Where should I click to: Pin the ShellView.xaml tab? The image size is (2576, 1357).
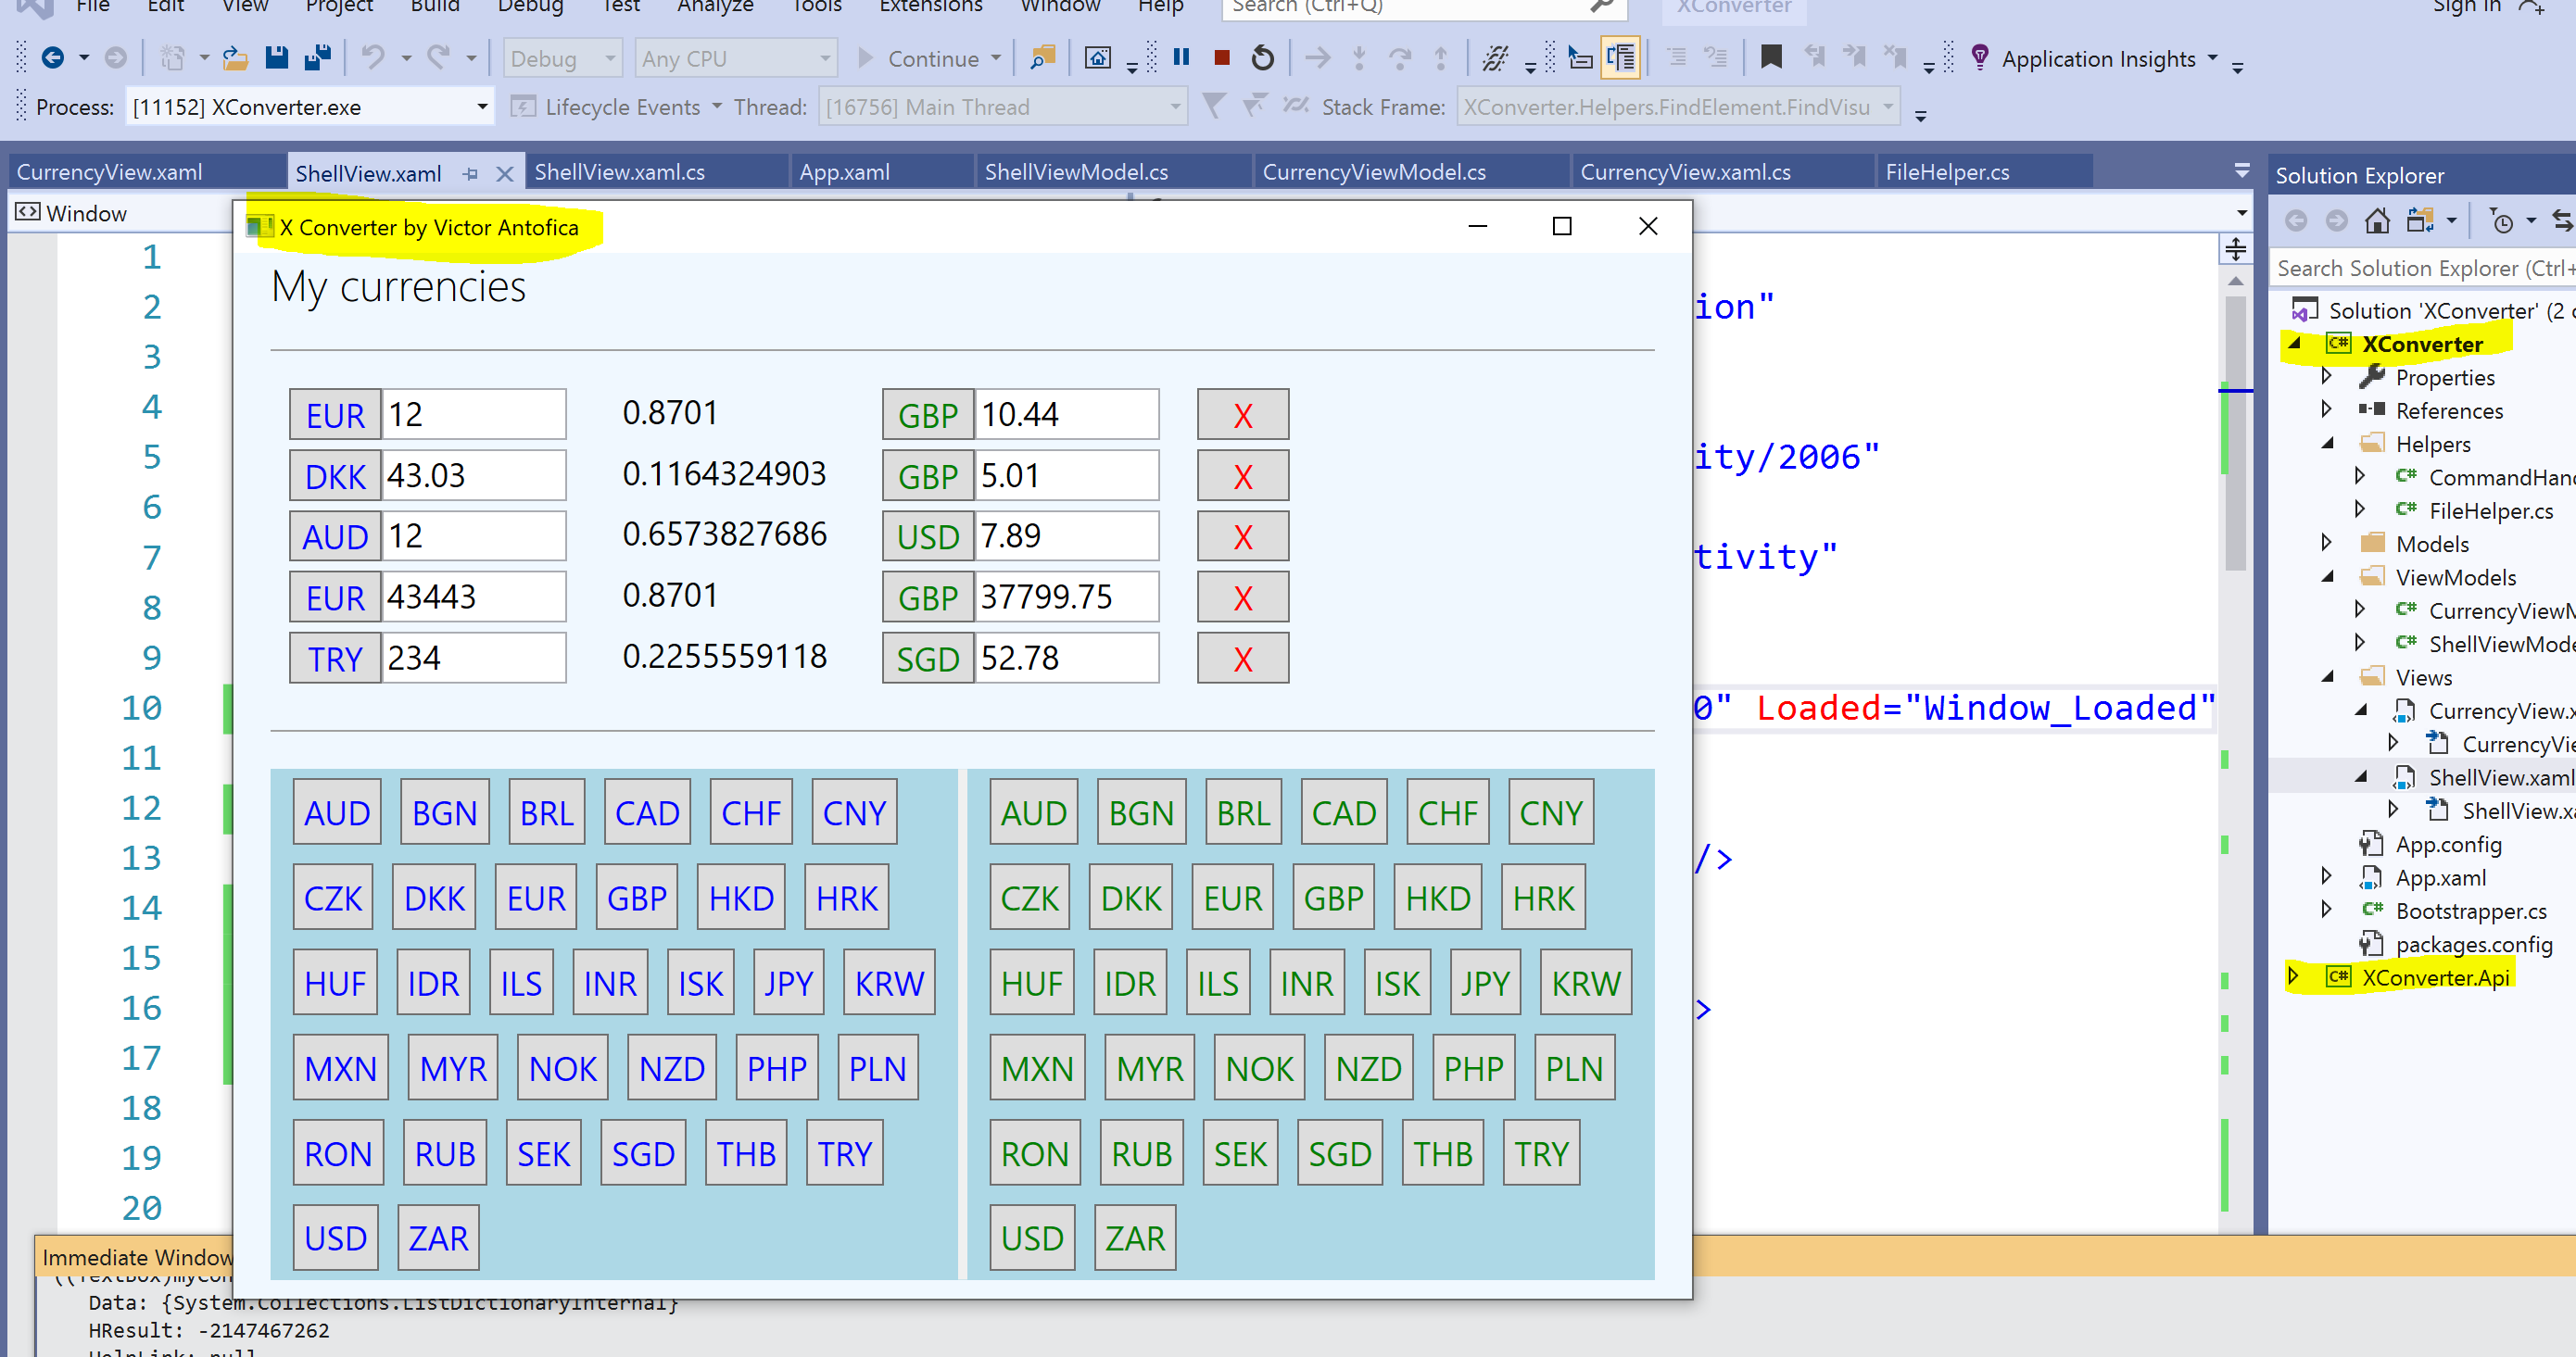470,174
